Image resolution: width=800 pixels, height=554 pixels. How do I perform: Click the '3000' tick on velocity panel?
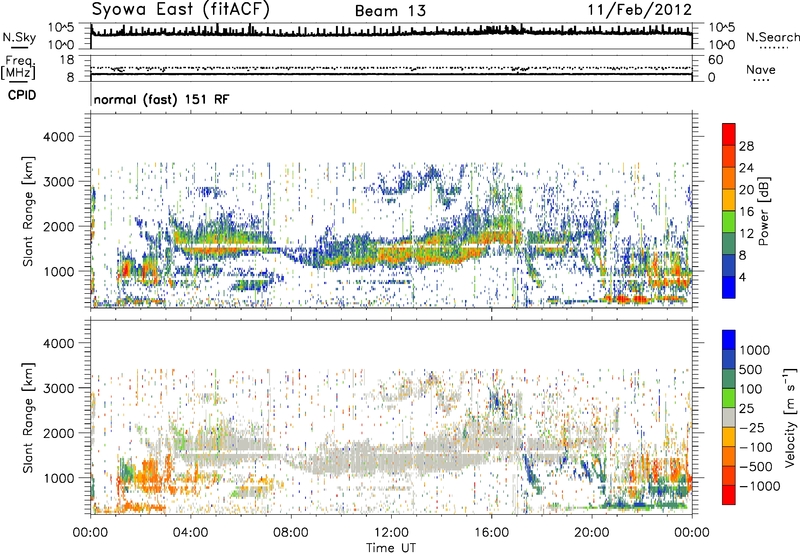click(58, 388)
